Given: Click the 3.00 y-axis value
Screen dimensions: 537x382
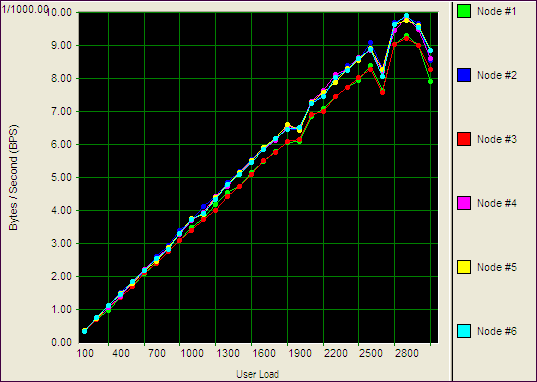Looking at the screenshot, I should pyautogui.click(x=62, y=244).
